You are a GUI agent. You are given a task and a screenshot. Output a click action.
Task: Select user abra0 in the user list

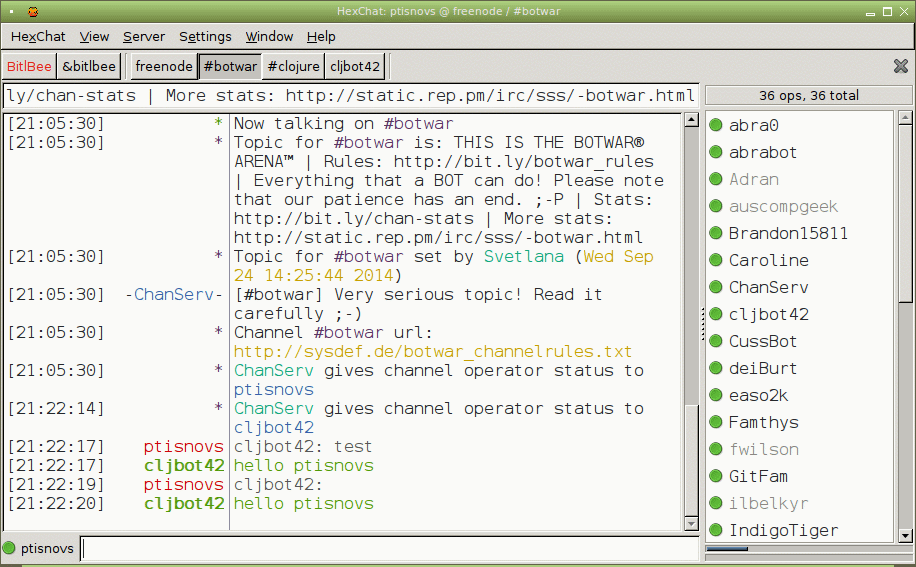pos(800,125)
